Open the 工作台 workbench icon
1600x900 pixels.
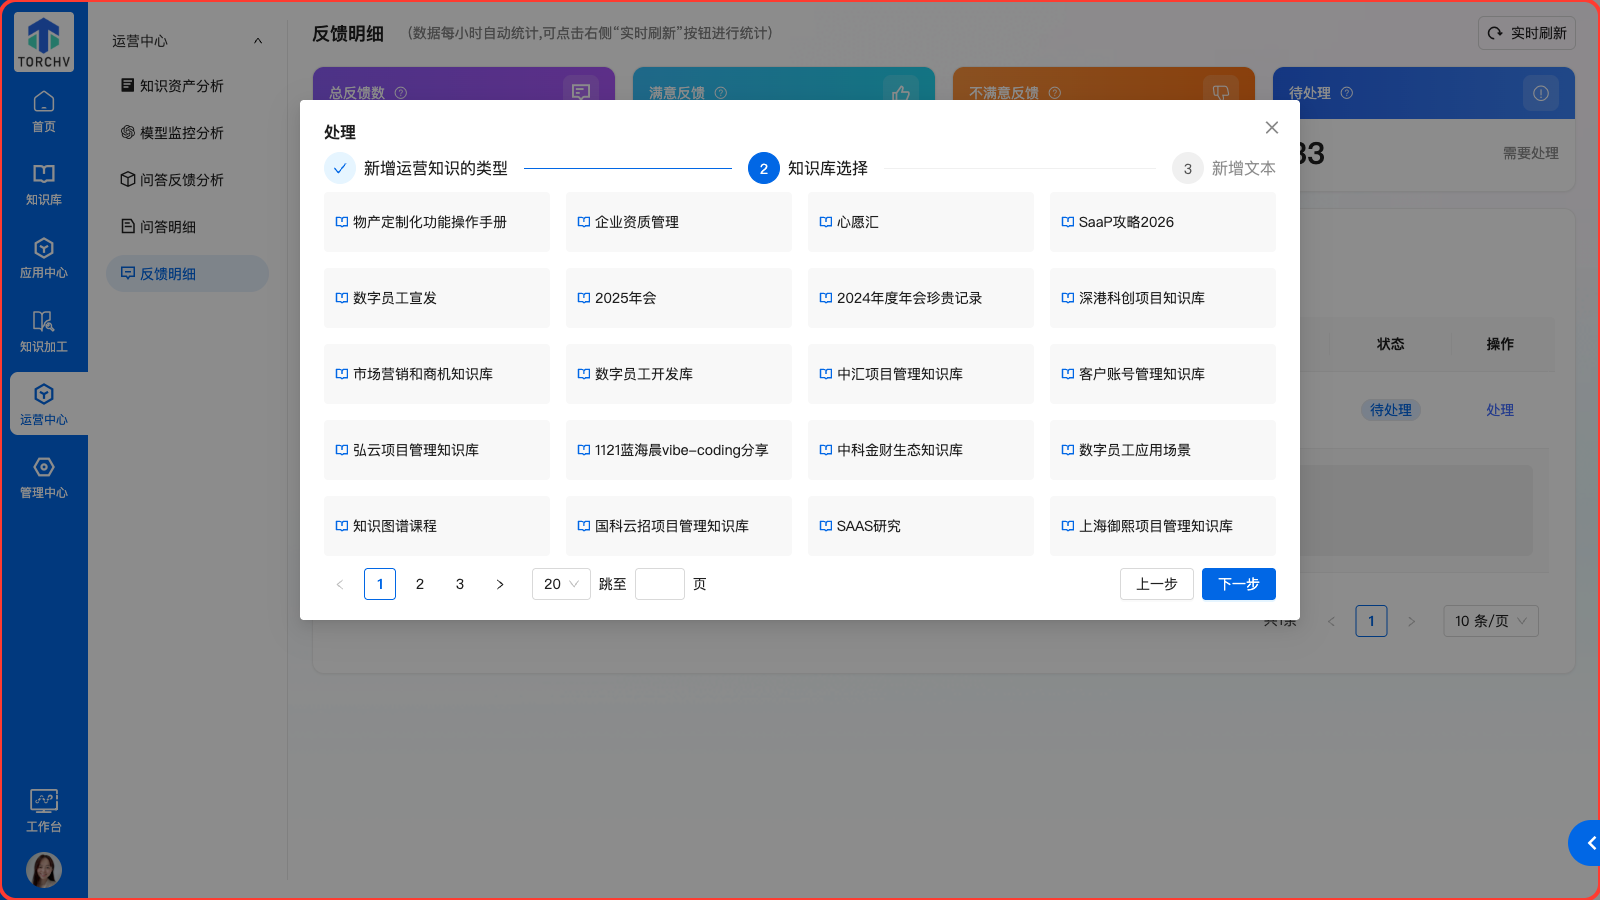44,811
